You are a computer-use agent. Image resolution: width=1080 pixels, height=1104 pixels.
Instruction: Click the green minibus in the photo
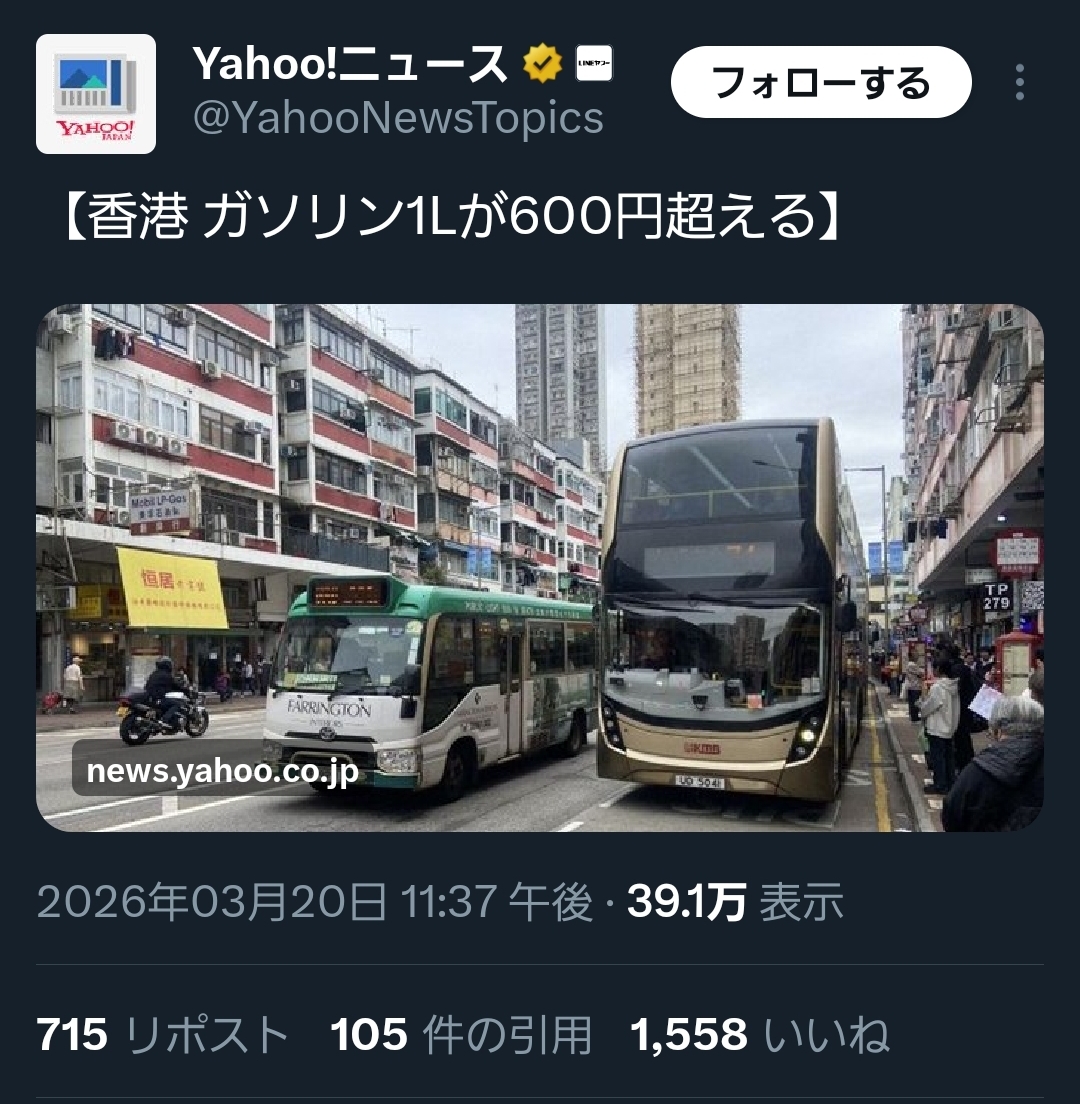click(431, 684)
